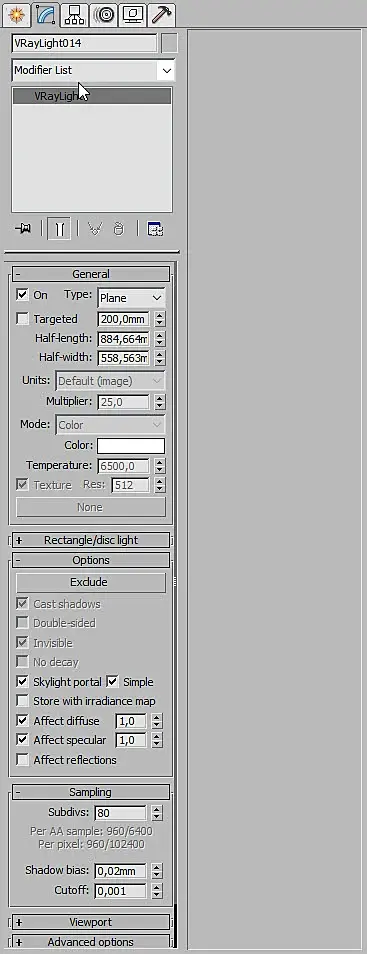Open Configure Modifier Sets icon
Image resolution: width=367 pixels, height=954 pixels.
(x=156, y=229)
